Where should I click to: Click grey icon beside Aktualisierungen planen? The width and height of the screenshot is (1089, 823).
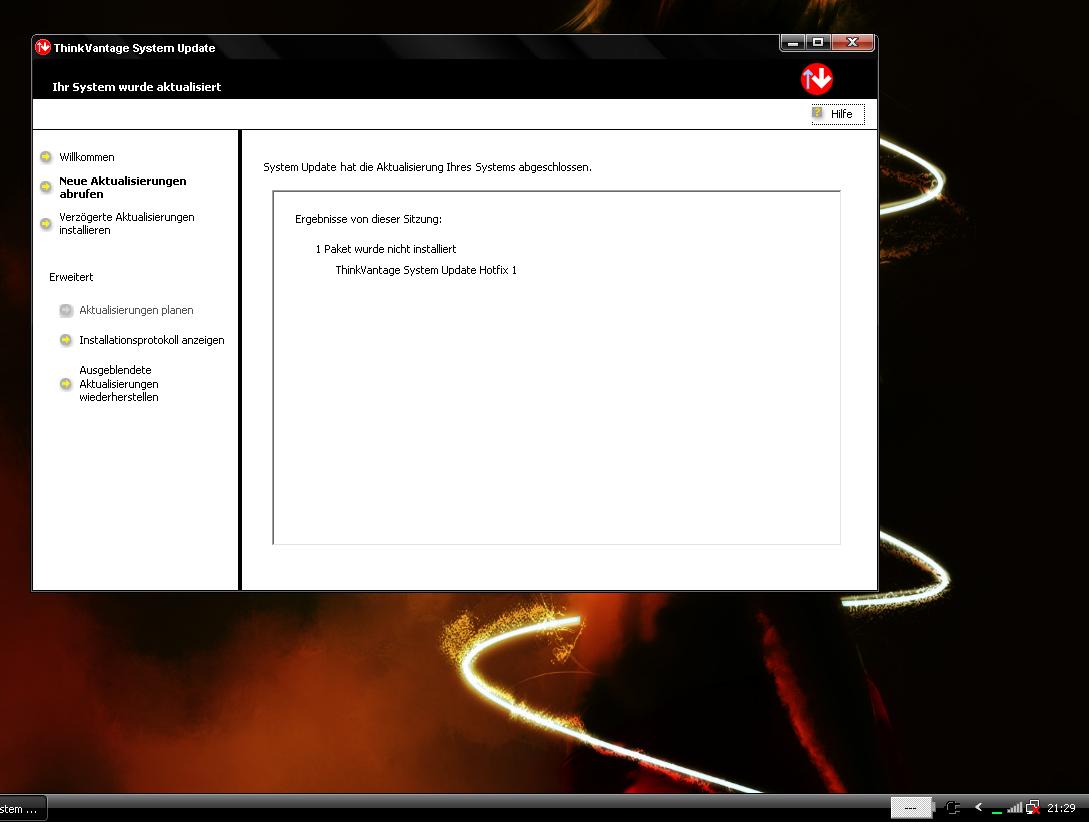click(66, 310)
